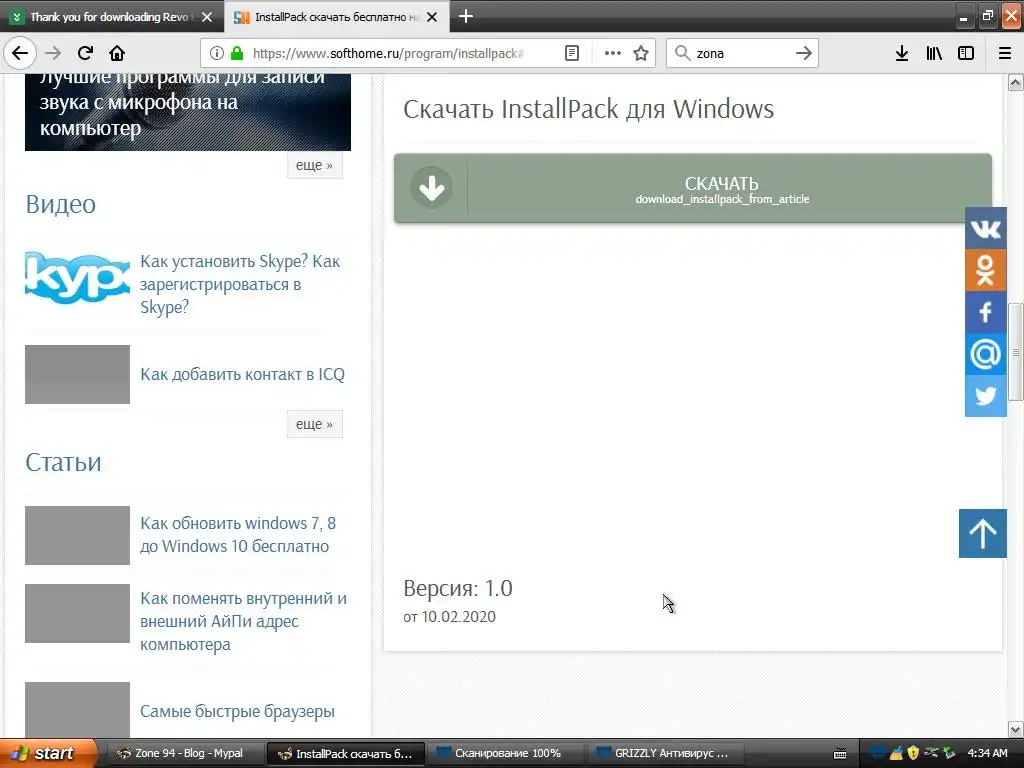Viewport: 1024px width, 768px height.
Task: Open link Как добавить контакт в ICQ
Action: (x=242, y=374)
